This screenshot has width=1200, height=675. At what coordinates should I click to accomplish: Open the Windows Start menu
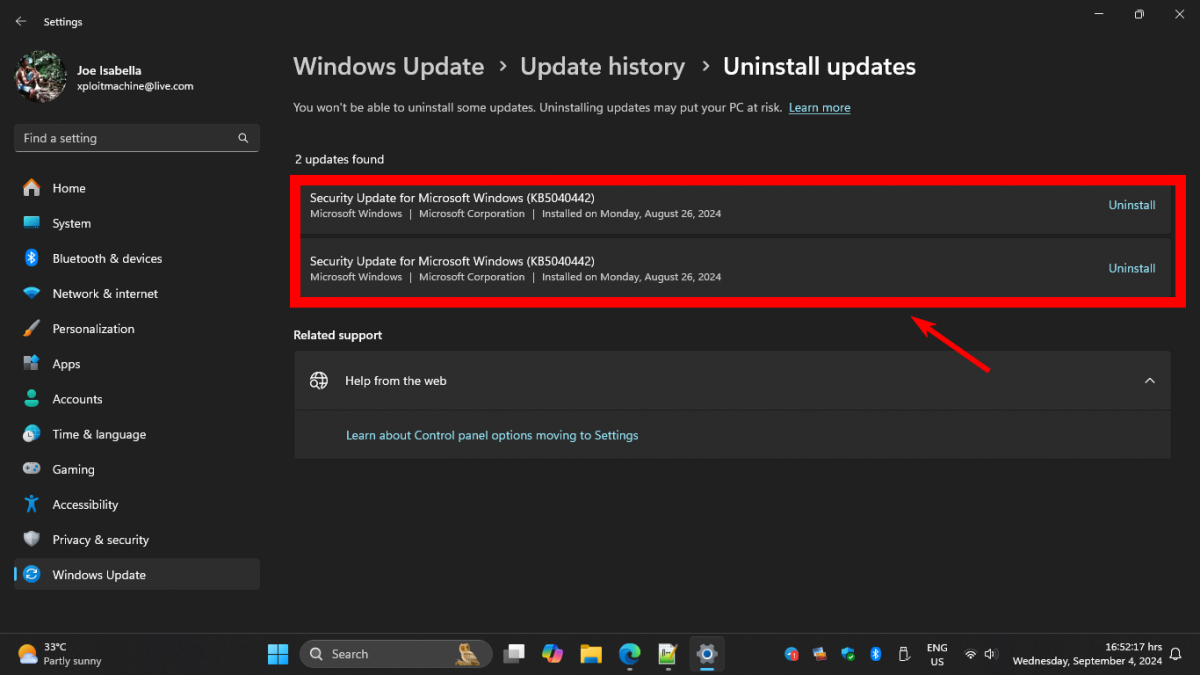click(x=277, y=654)
